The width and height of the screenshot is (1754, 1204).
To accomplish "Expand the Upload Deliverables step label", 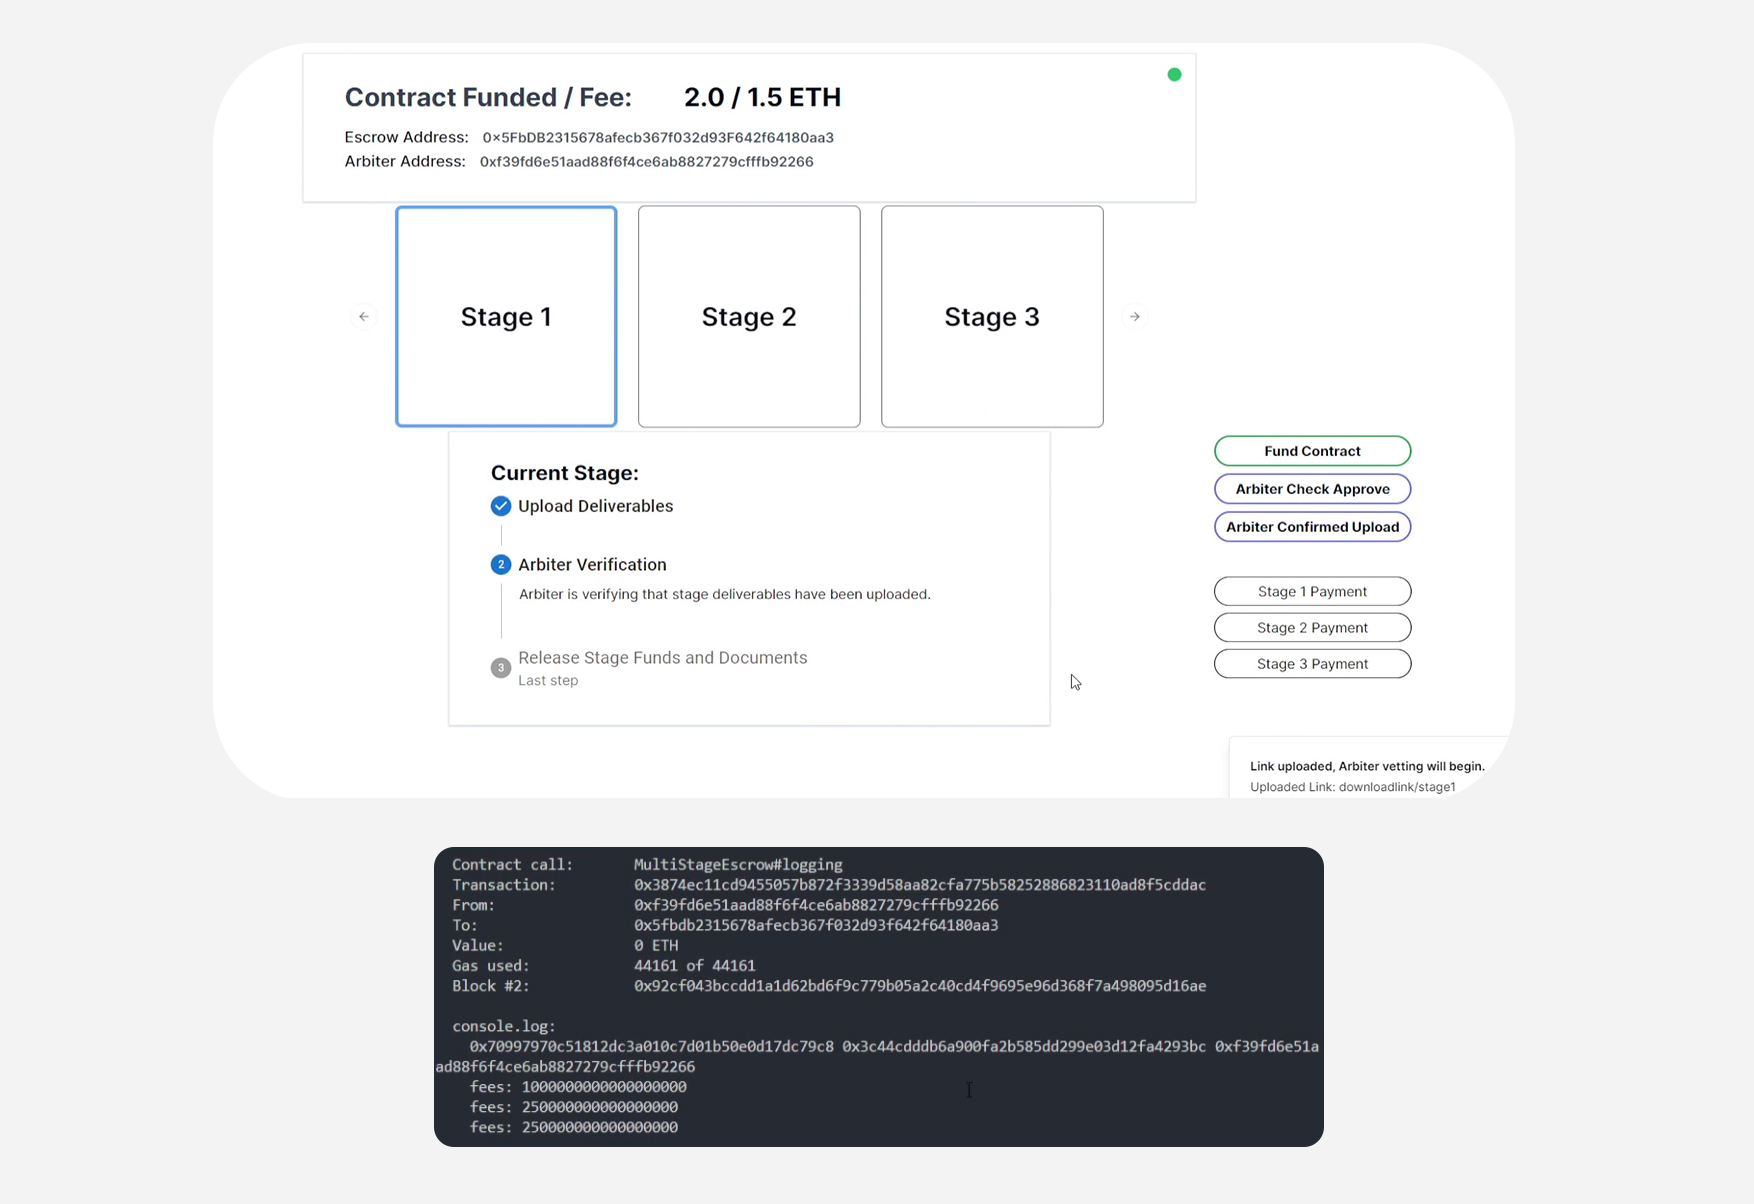I will tap(595, 506).
